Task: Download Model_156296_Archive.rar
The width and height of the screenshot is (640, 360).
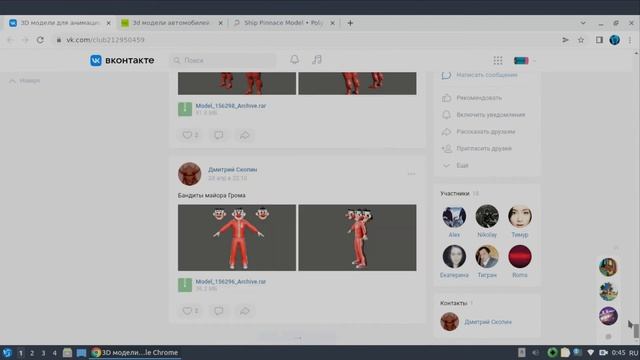Action: 231,282
